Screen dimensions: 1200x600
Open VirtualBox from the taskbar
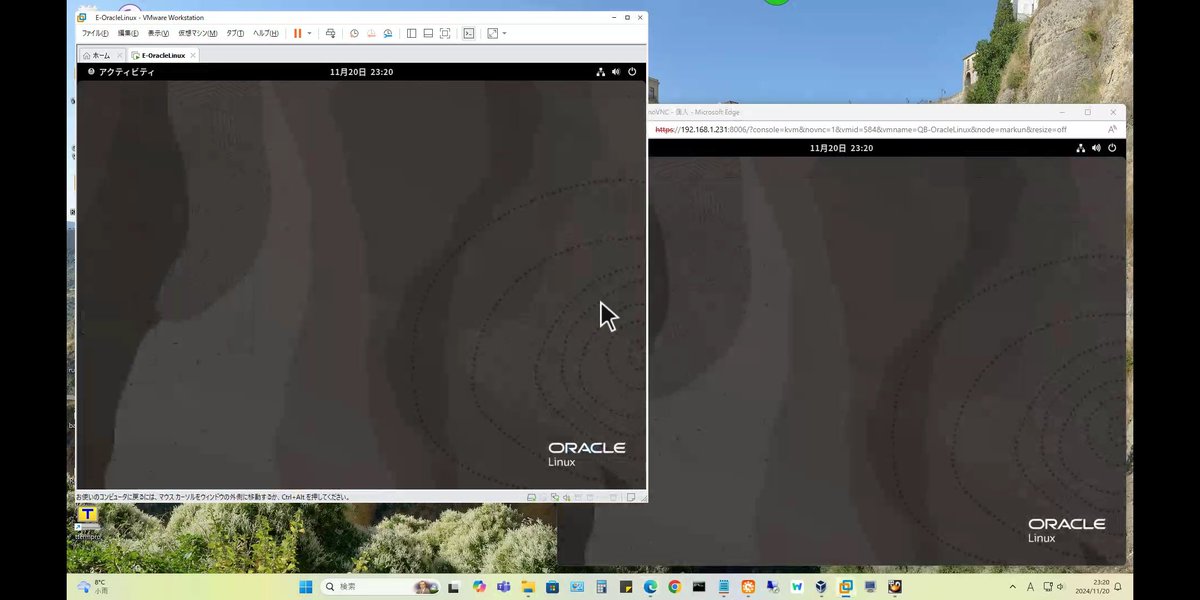pyautogui.click(x=821, y=587)
